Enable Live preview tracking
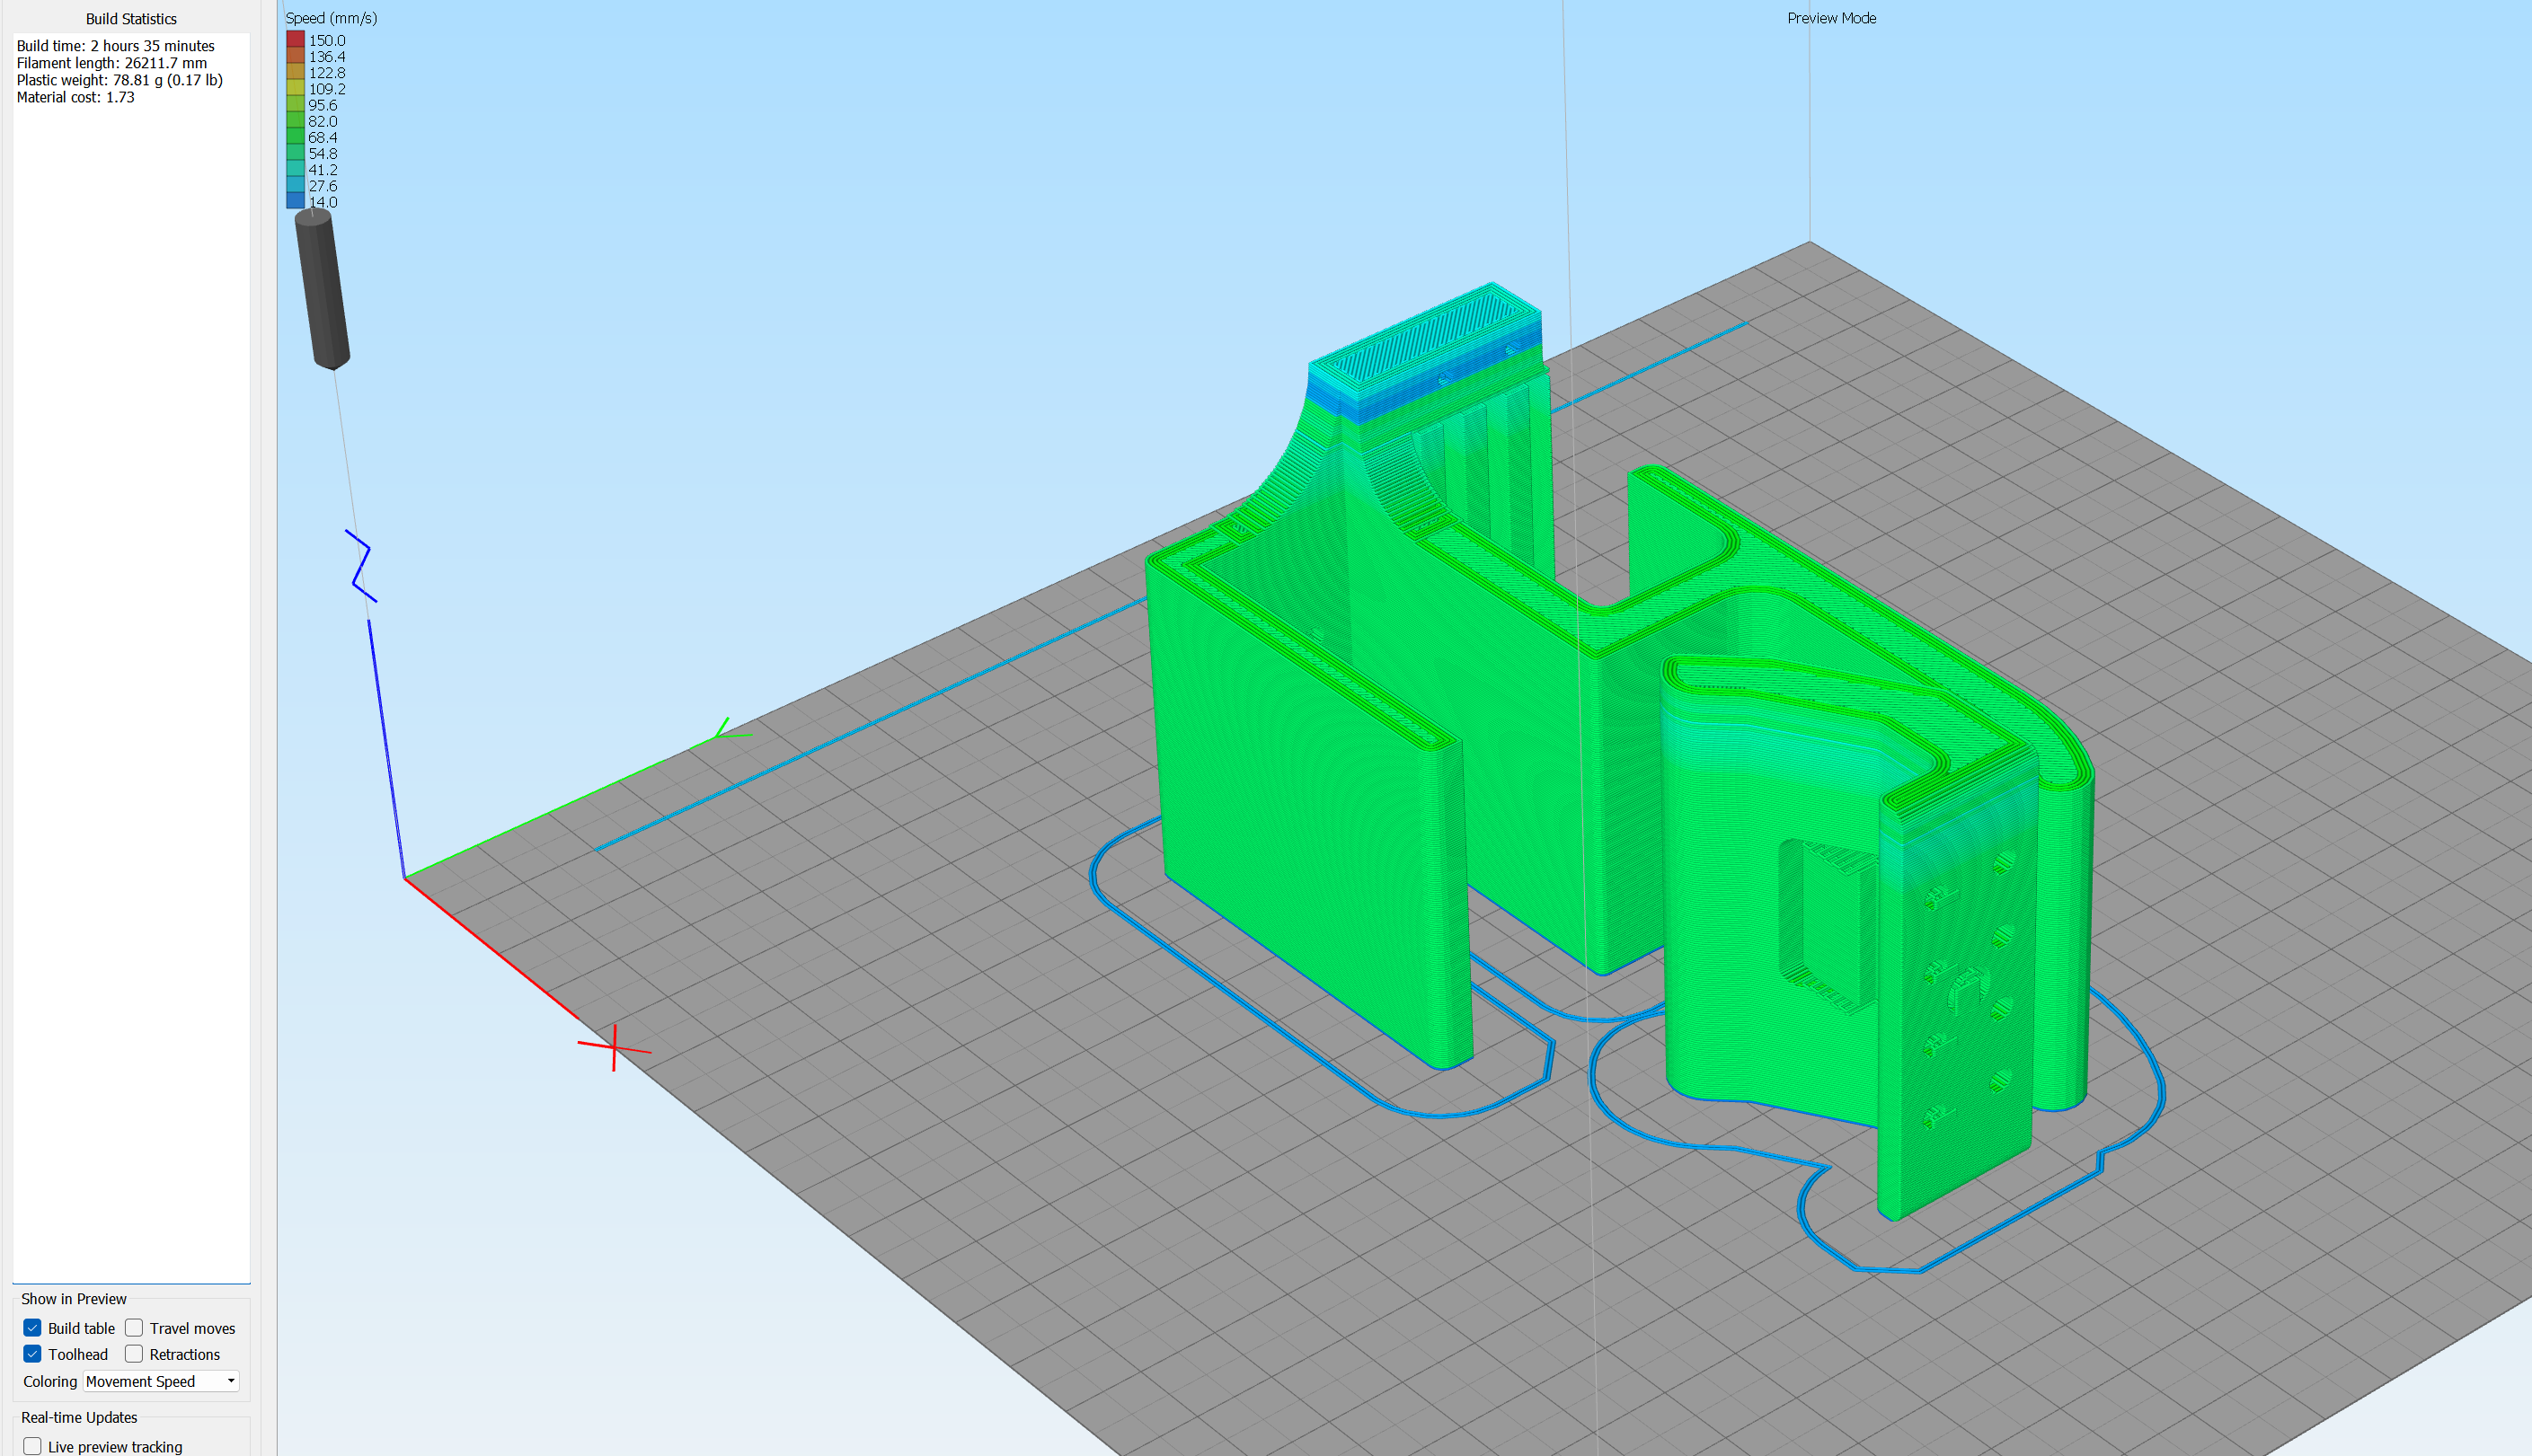This screenshot has height=1456, width=2532. tap(32, 1446)
